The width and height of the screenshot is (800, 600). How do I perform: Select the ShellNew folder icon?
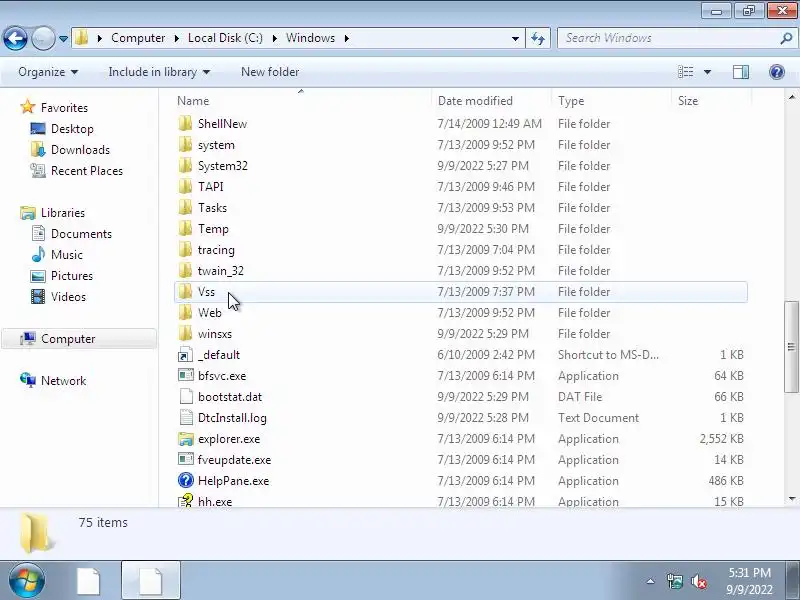(185, 123)
